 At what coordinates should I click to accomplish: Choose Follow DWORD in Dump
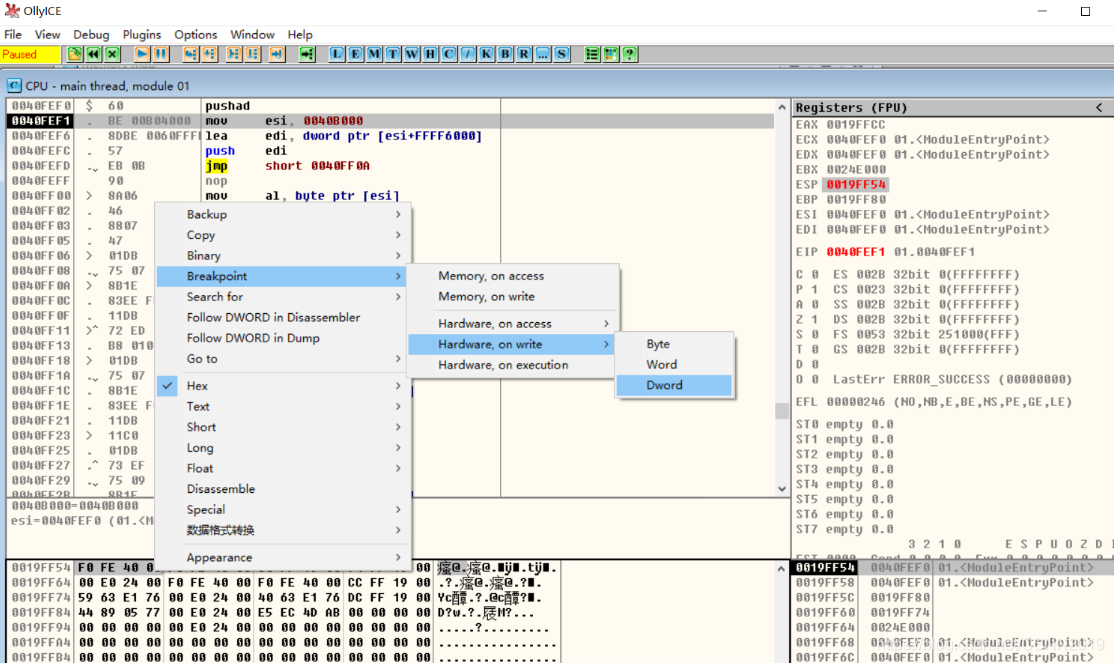point(283,338)
